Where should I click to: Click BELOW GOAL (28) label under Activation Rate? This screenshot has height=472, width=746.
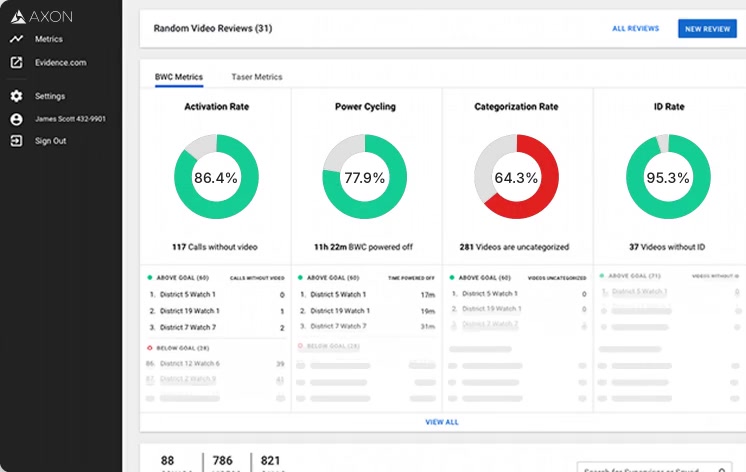pyautogui.click(x=183, y=348)
